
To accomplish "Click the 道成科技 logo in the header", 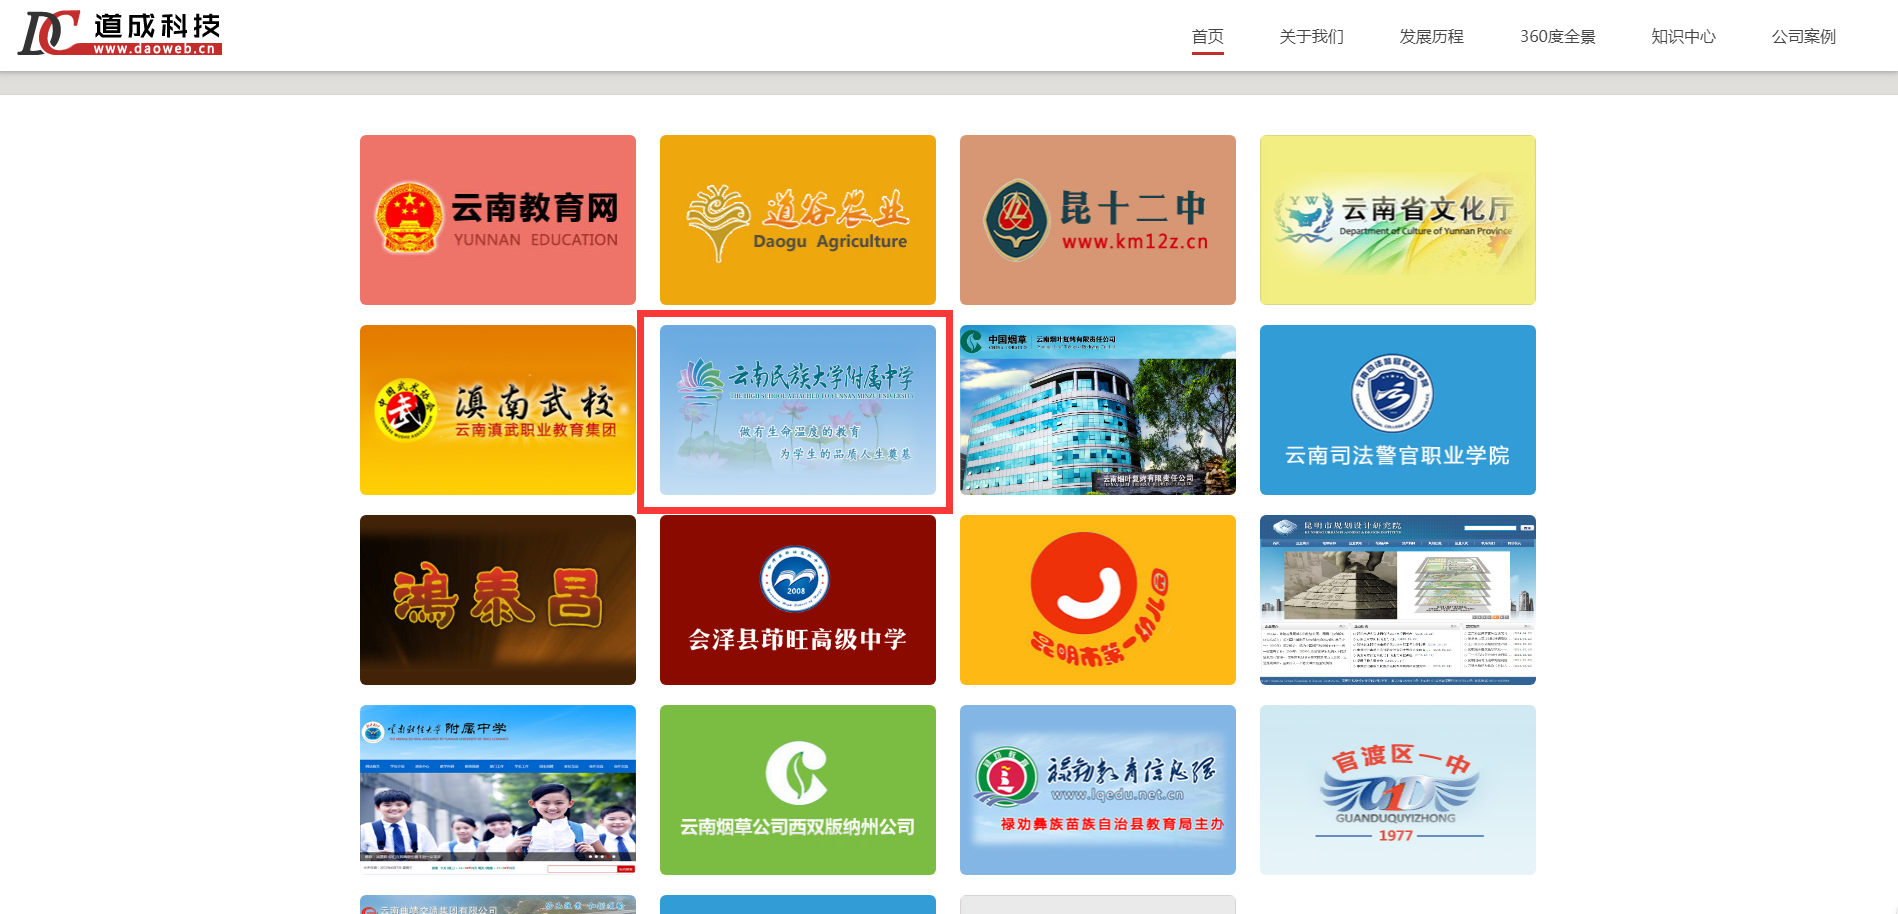I will click(x=120, y=34).
